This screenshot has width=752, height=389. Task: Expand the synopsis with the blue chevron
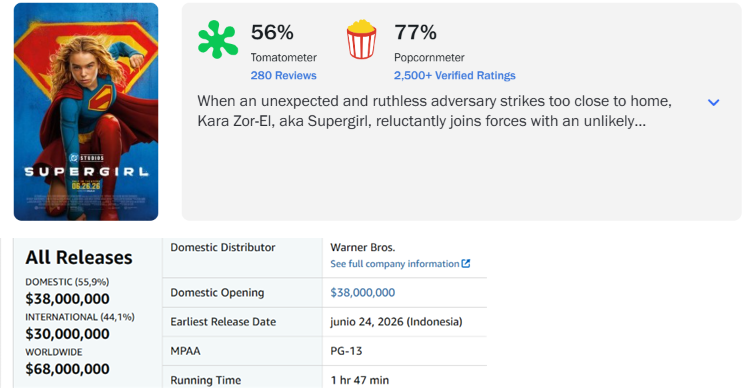[714, 102]
